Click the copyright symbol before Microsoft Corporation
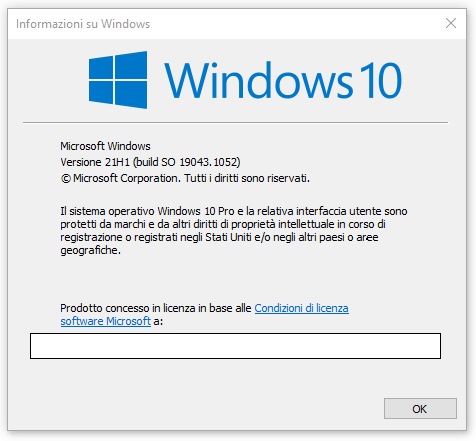This screenshot has width=476, height=441. coord(66,179)
